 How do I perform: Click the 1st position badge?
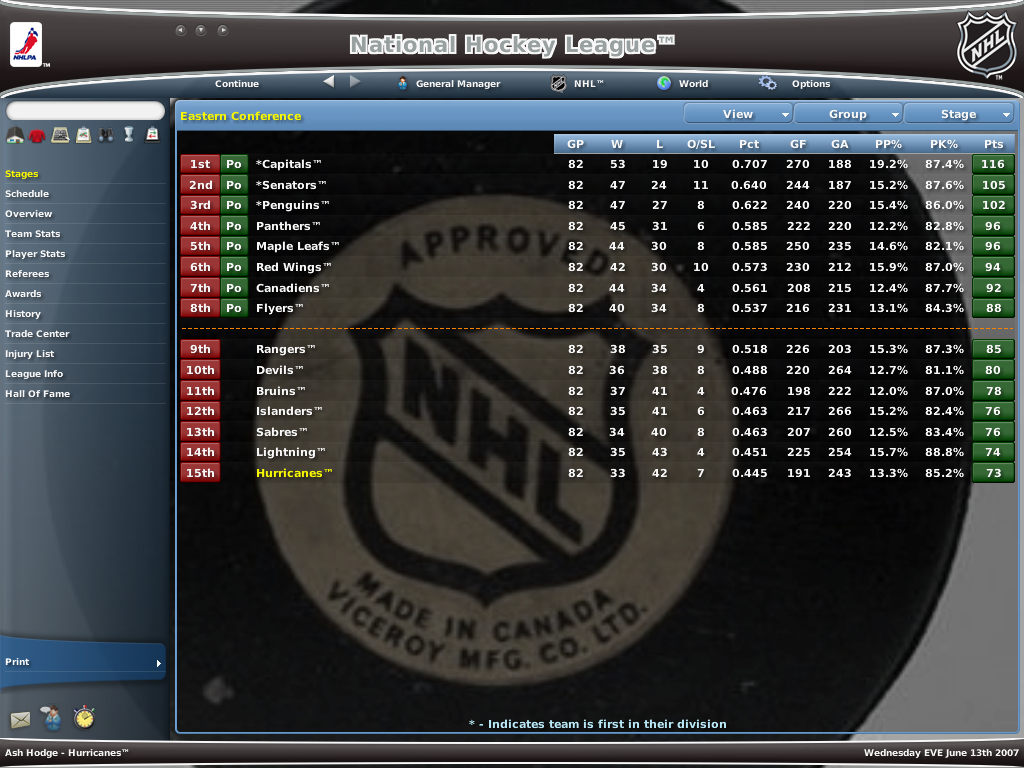[x=200, y=165]
